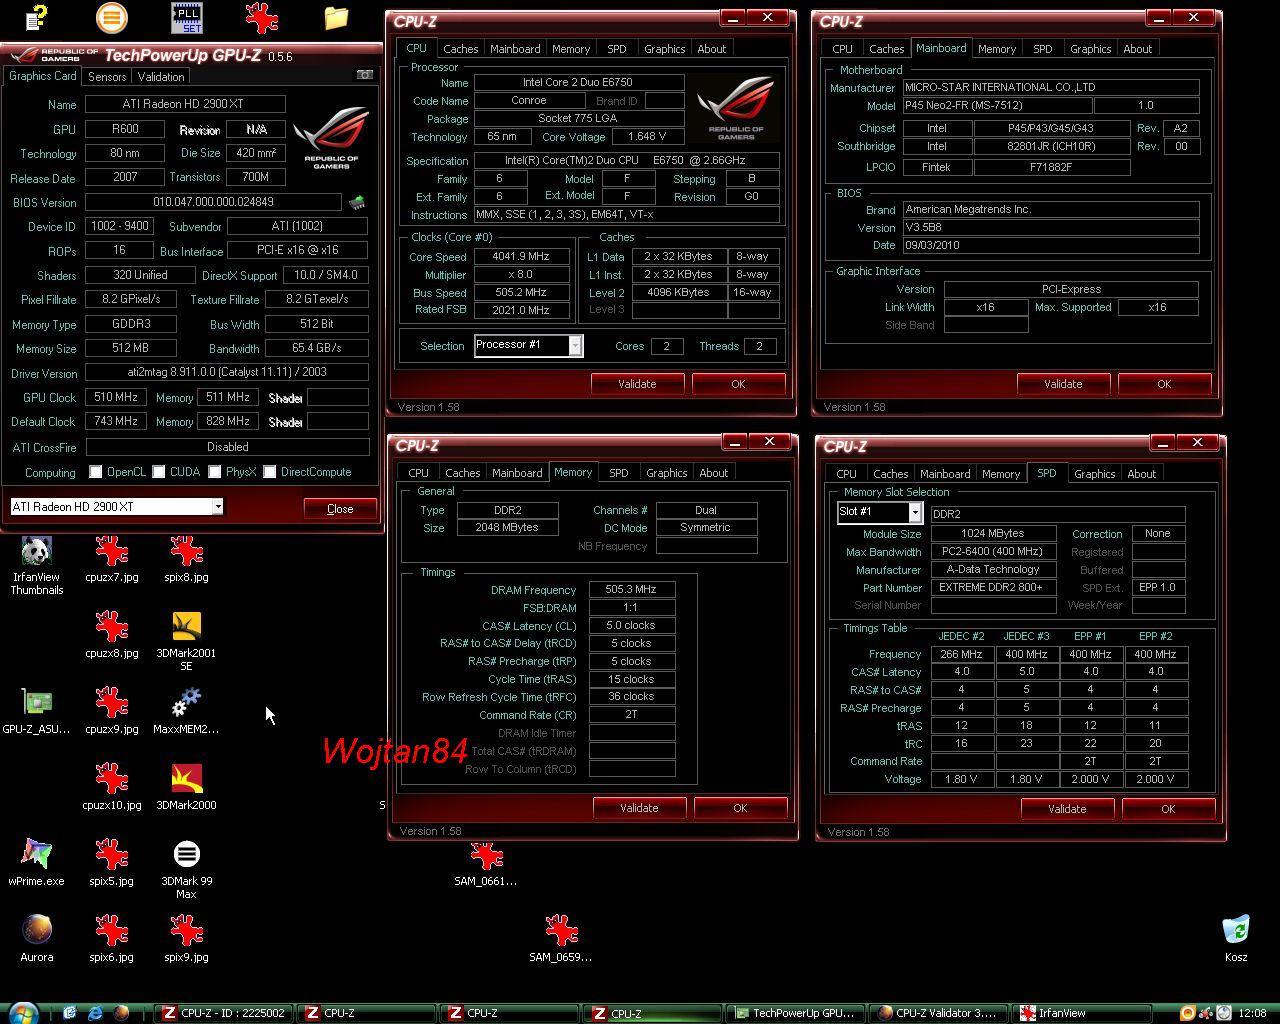This screenshot has width=1280, height=1024.
Task: Open GPU-Z_ASUS desktop shortcut
Action: point(37,711)
